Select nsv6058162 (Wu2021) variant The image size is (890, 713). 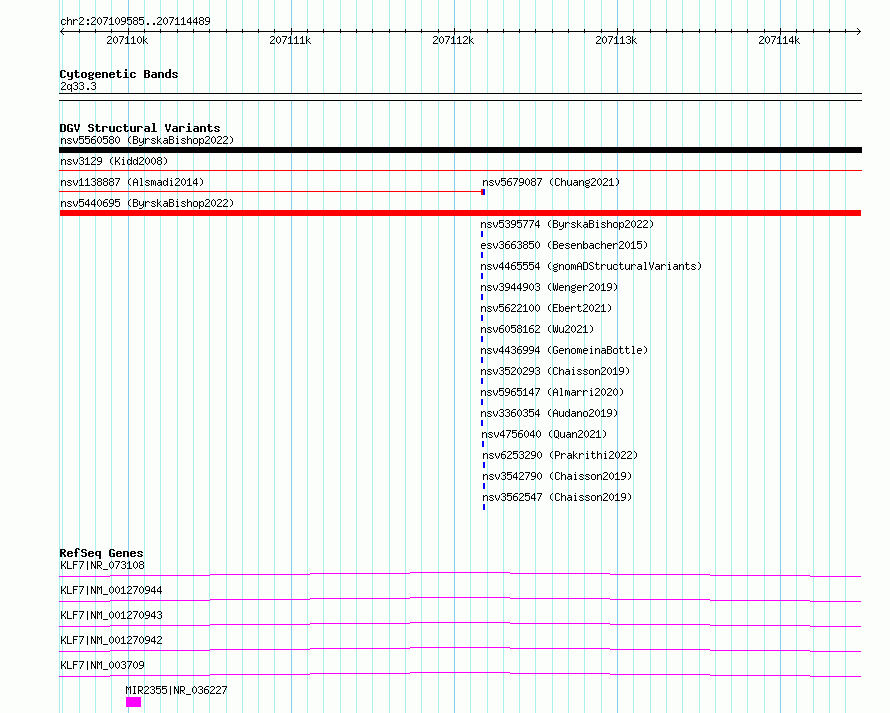point(537,329)
